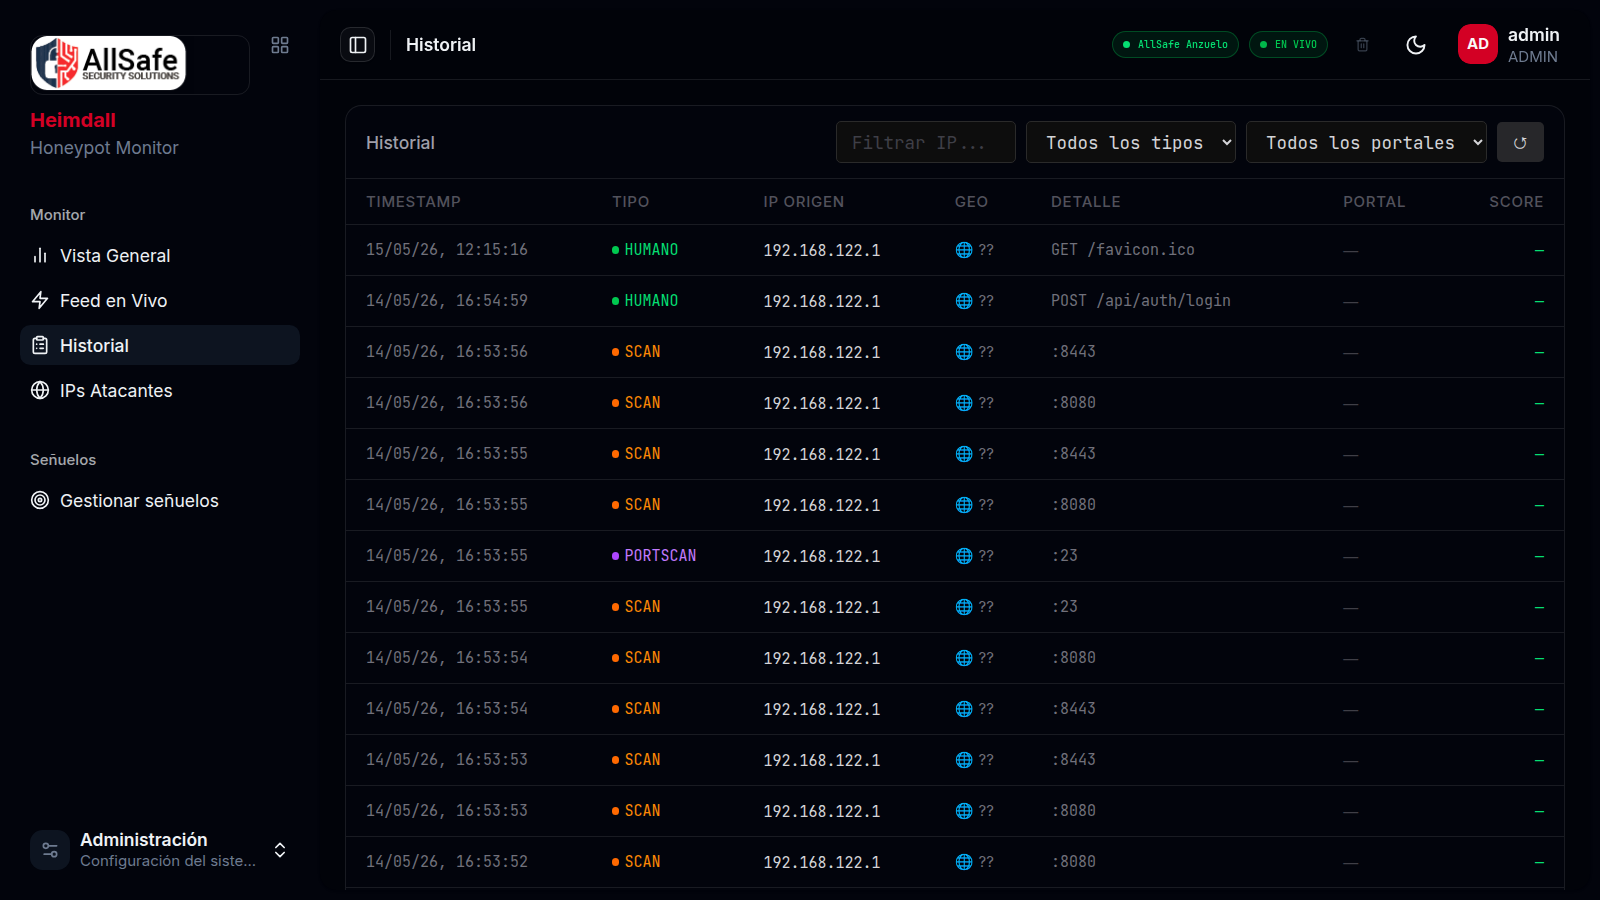1600x900 pixels.
Task: Click the Feed en Vivo lightning icon
Action: pos(40,301)
